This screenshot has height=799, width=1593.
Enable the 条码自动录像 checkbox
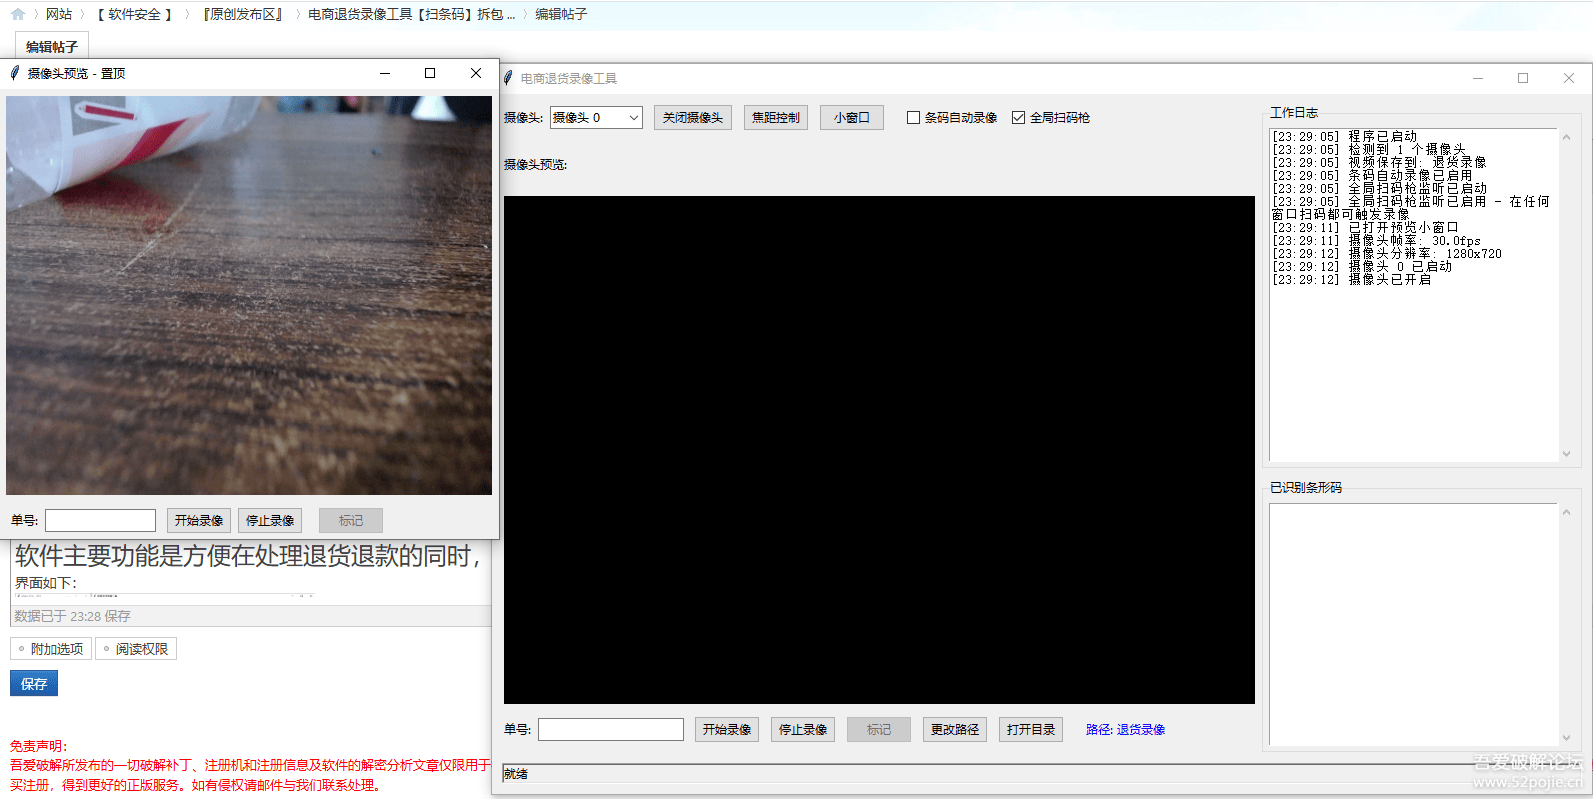(913, 118)
